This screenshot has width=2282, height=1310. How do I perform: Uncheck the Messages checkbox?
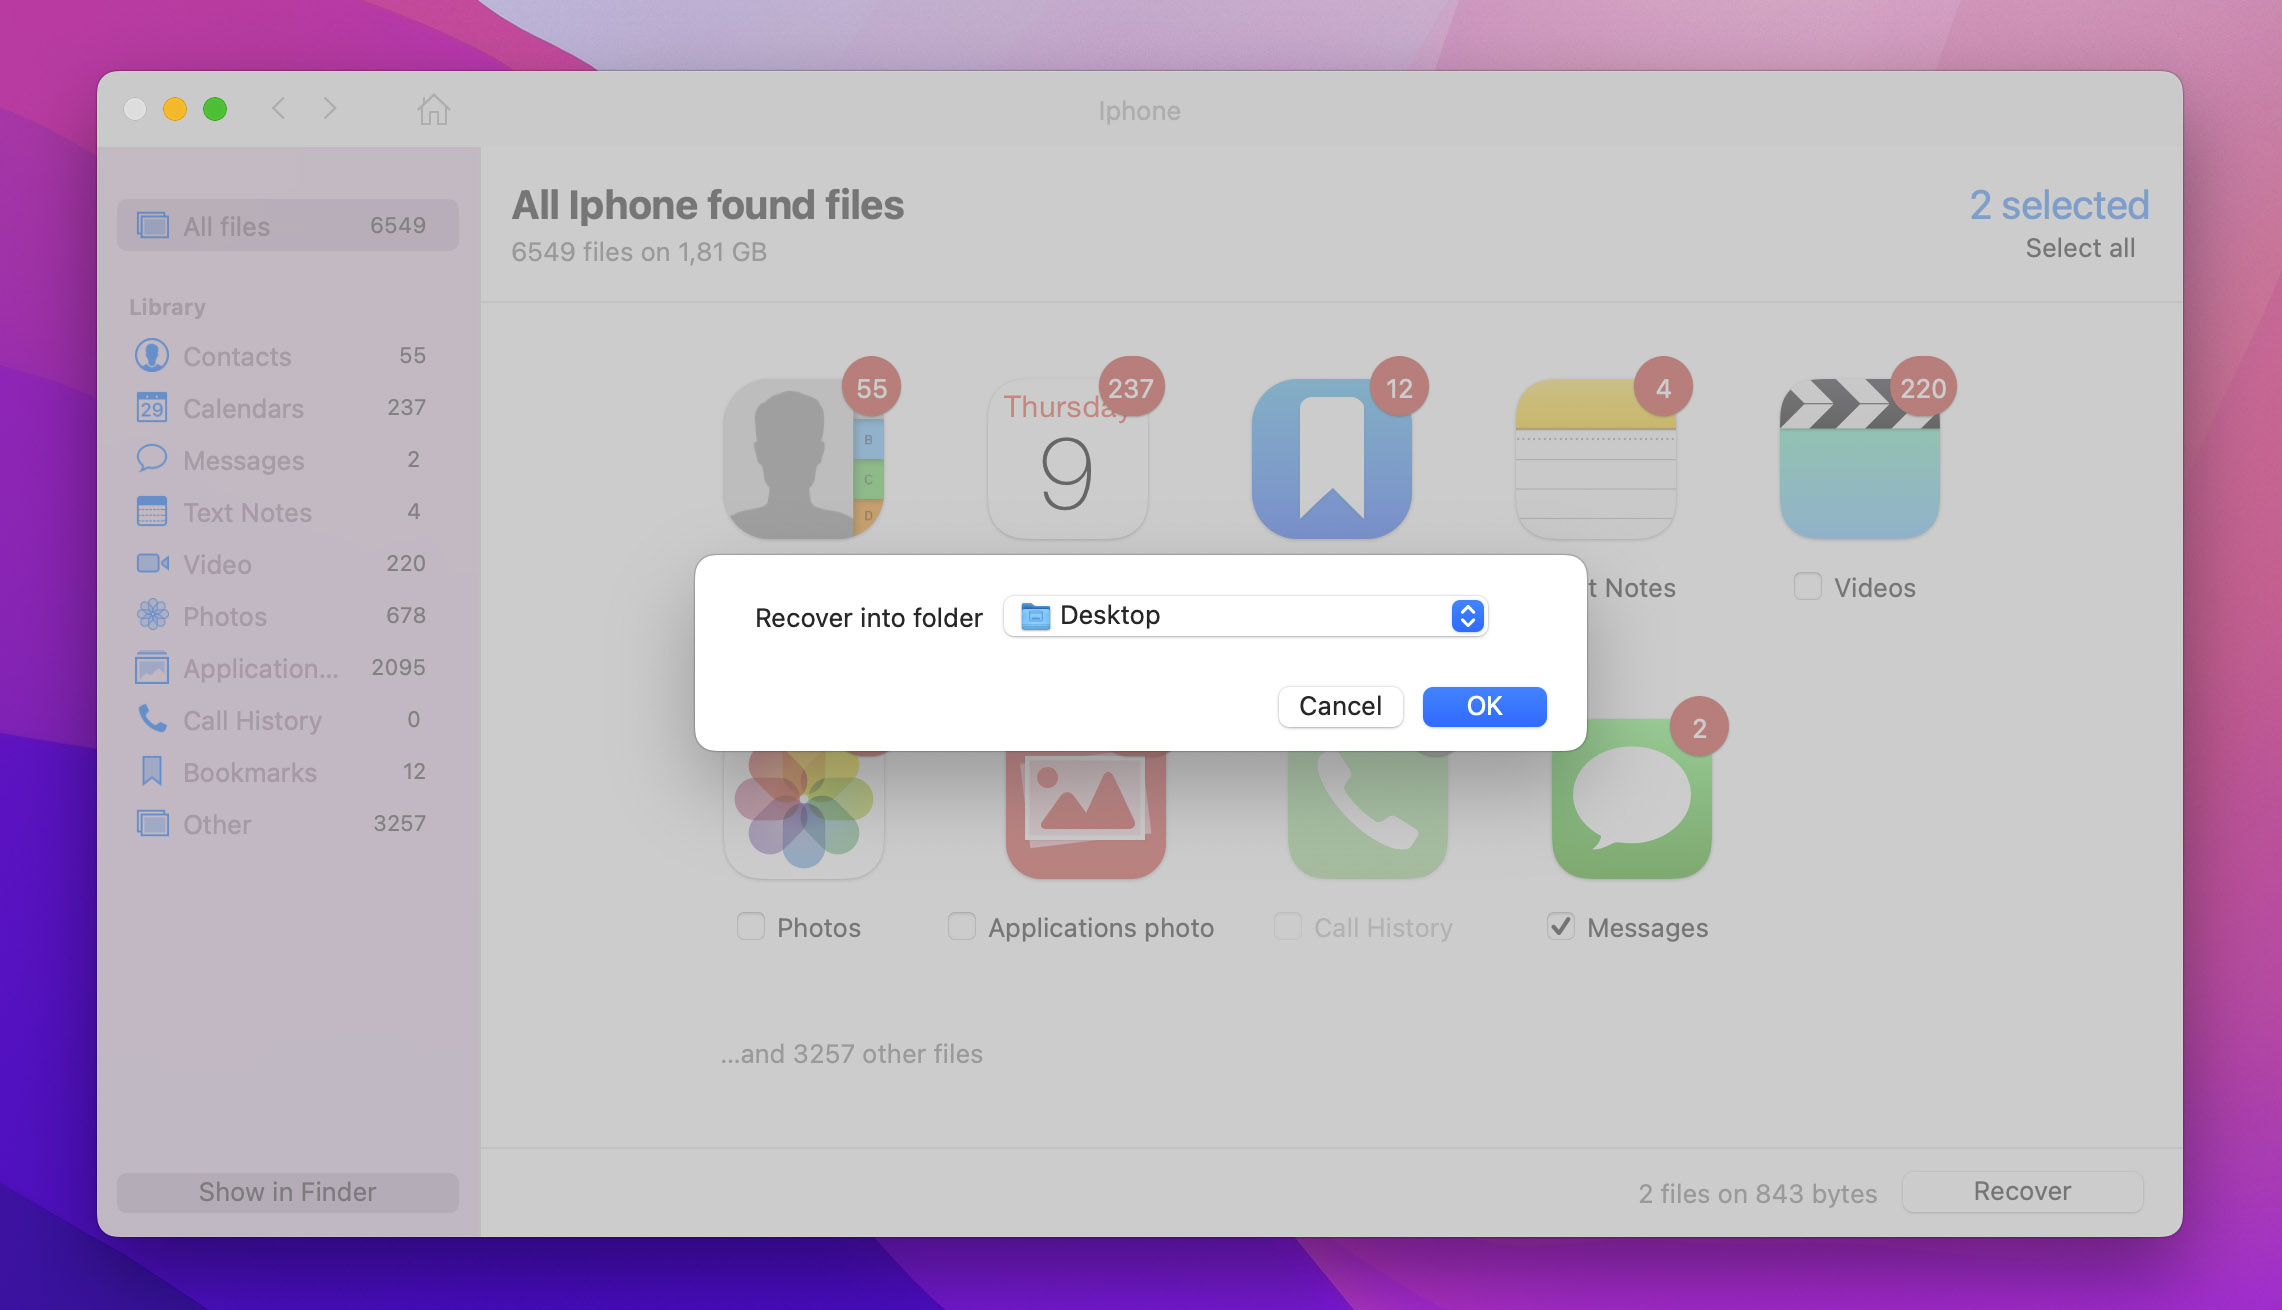[1560, 926]
